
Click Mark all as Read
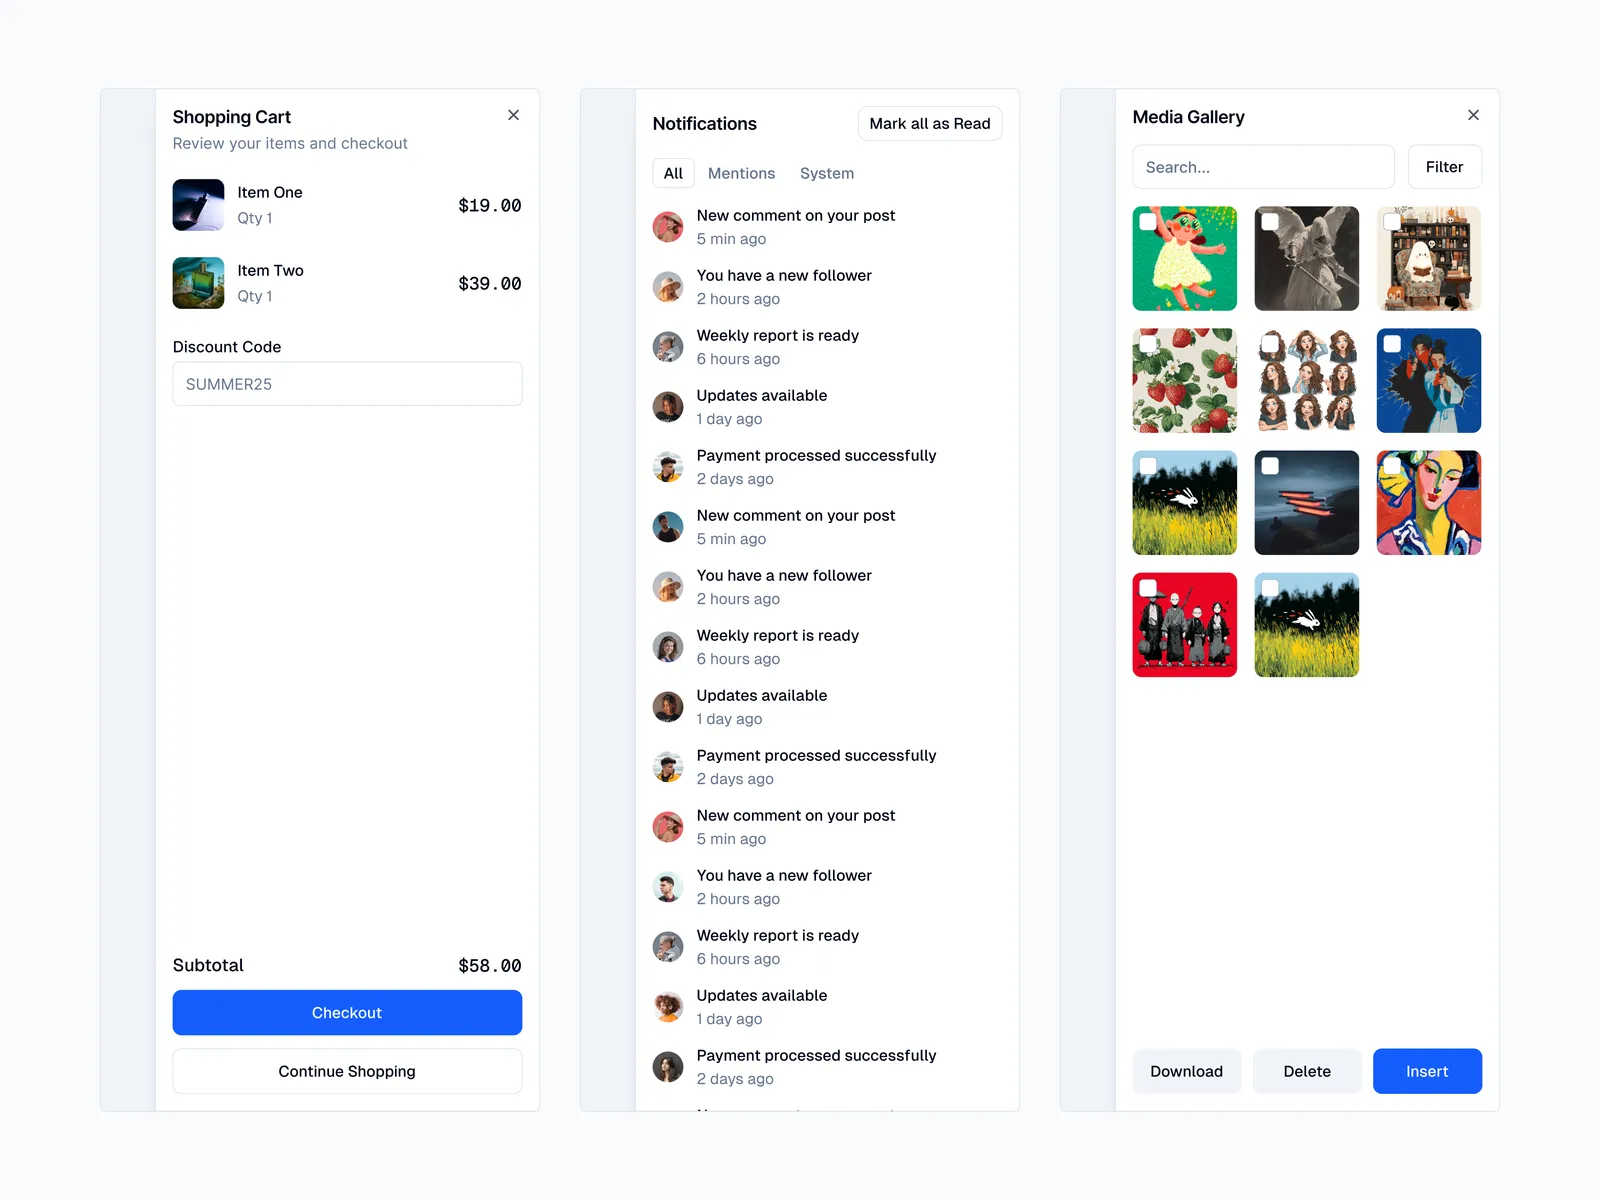pyautogui.click(x=929, y=124)
